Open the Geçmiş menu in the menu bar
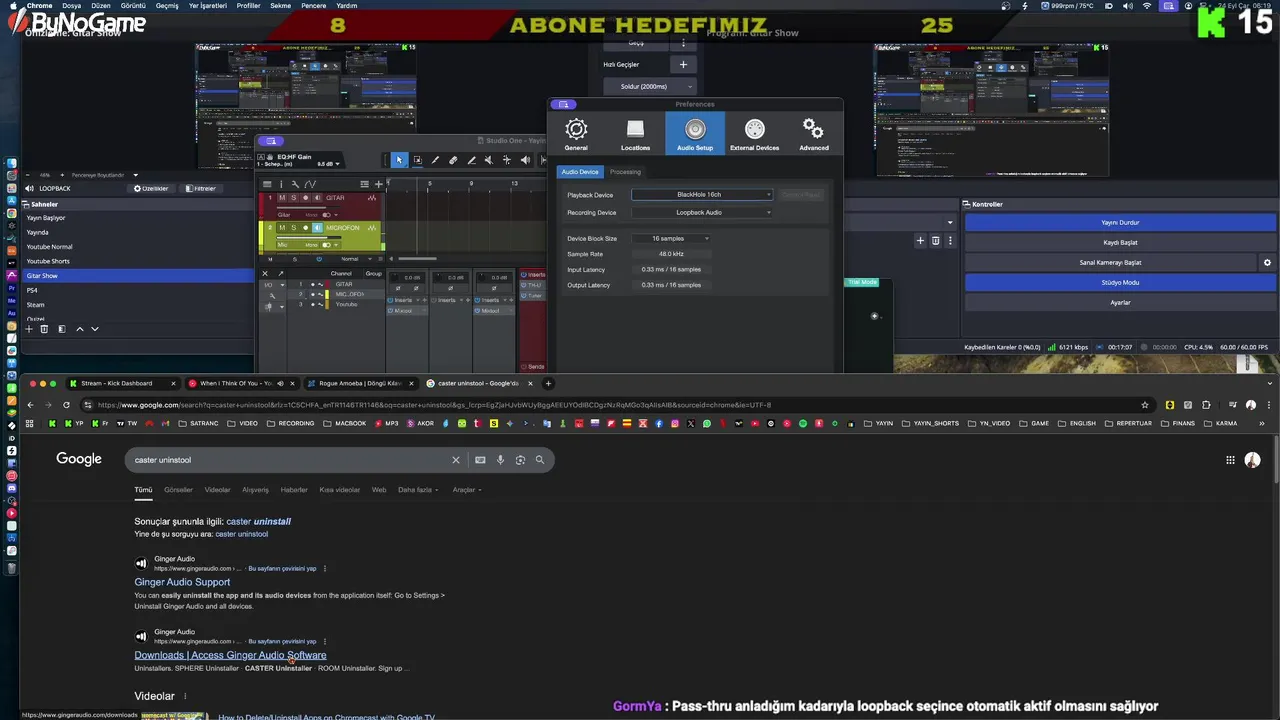 [x=167, y=5]
